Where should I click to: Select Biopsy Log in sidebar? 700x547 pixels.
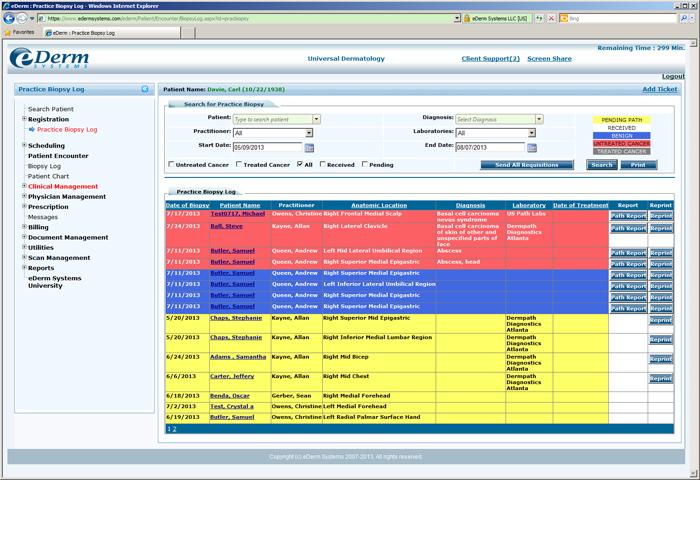(x=44, y=166)
